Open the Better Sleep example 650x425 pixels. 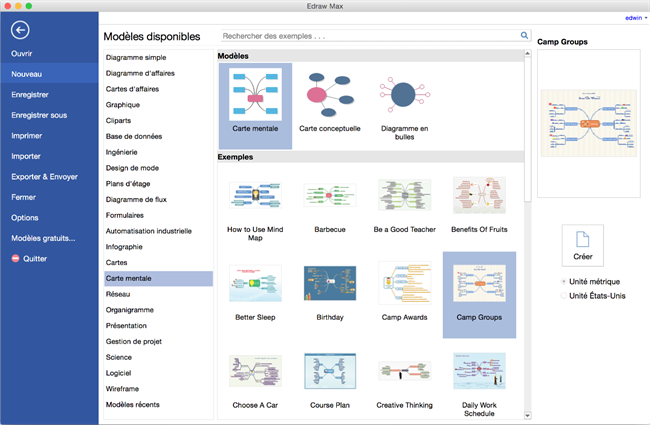click(x=255, y=283)
